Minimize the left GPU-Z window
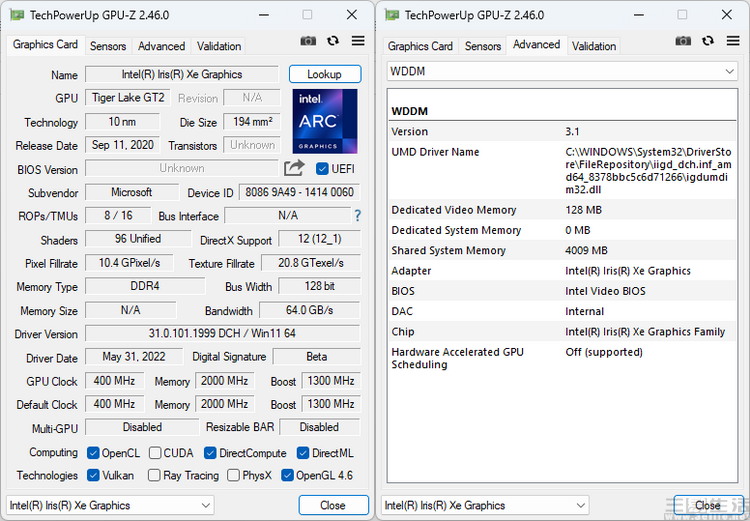The image size is (750, 521). (264, 15)
